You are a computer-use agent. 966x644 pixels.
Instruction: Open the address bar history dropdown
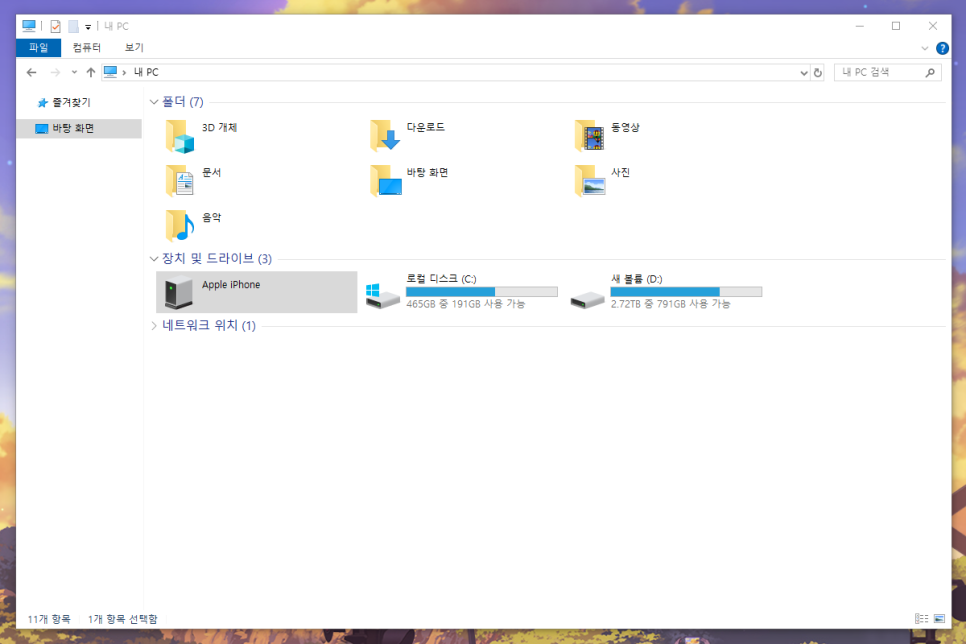(x=804, y=72)
